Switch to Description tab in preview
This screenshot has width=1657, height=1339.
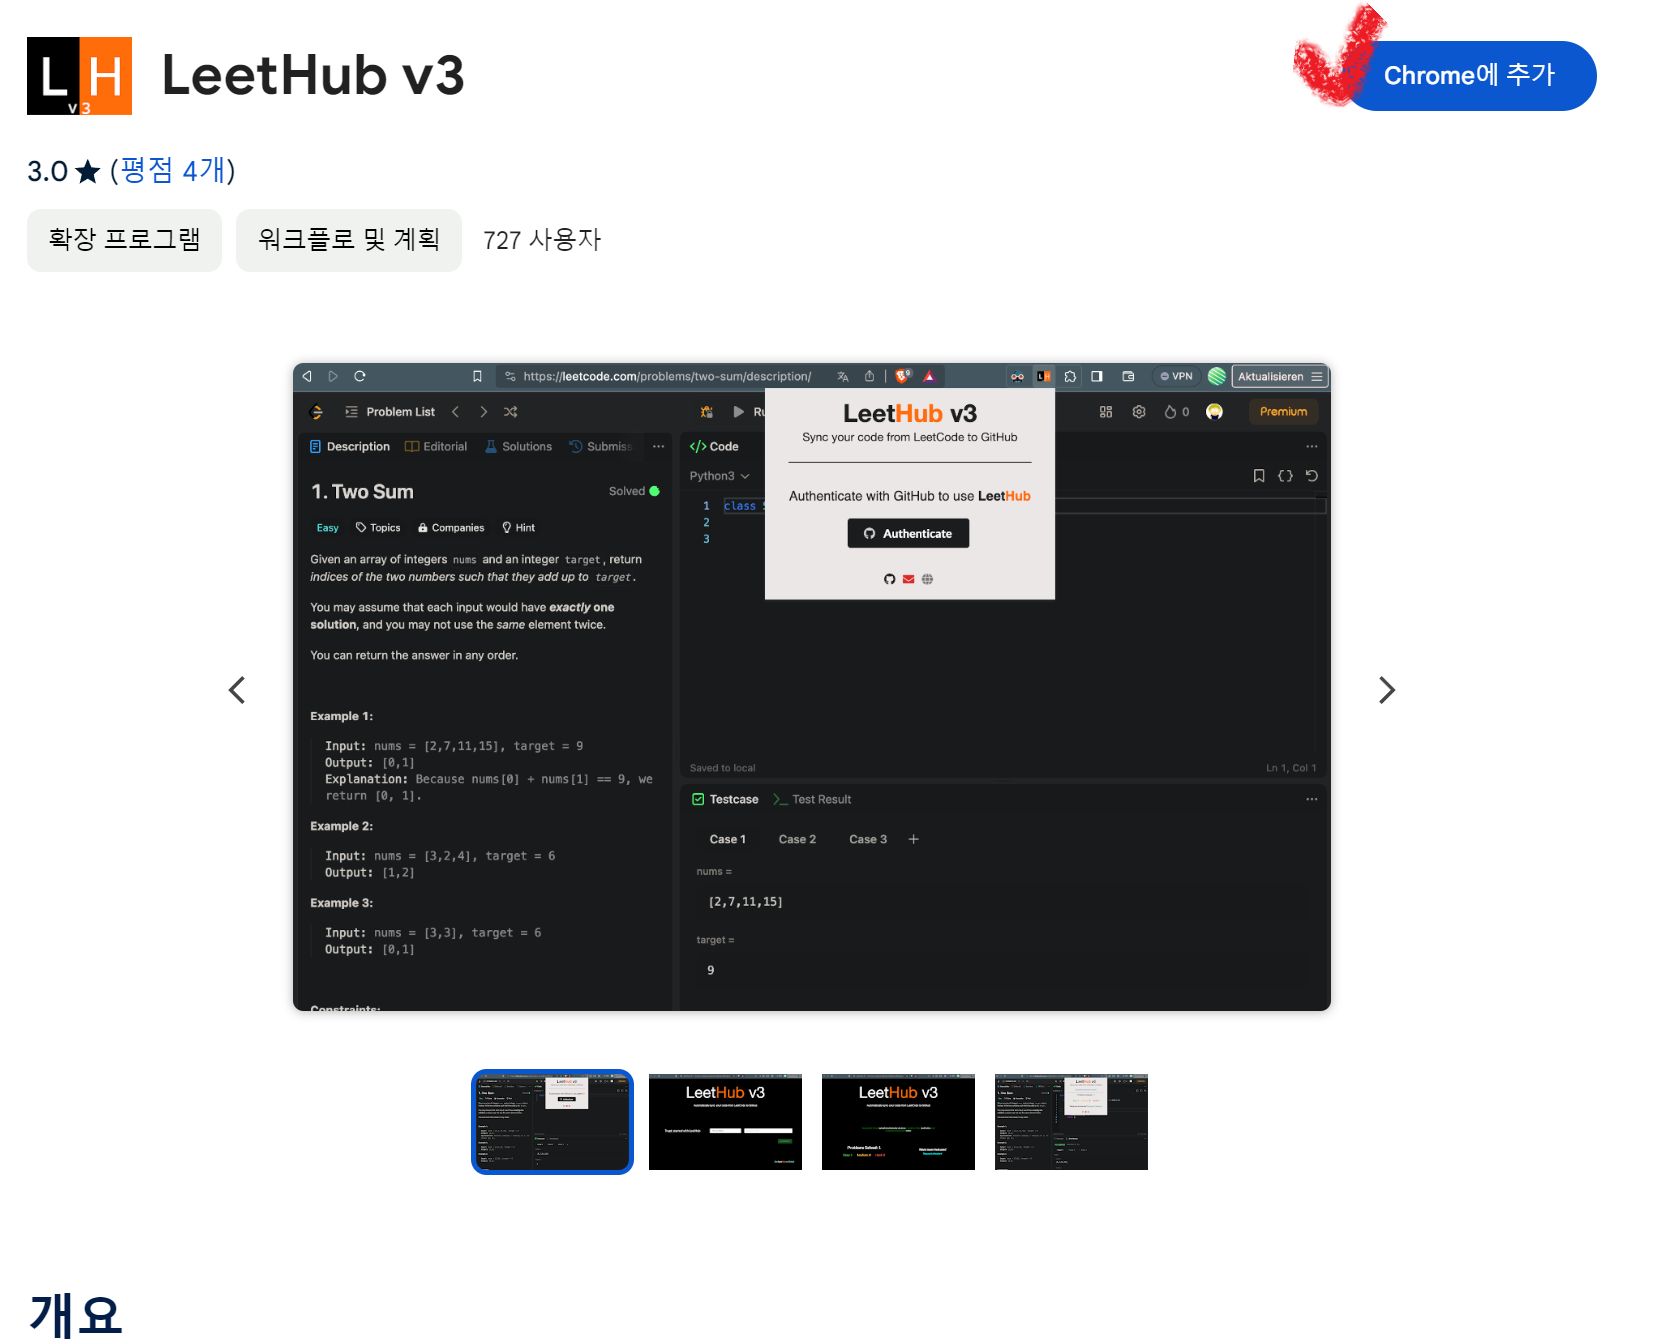click(350, 447)
